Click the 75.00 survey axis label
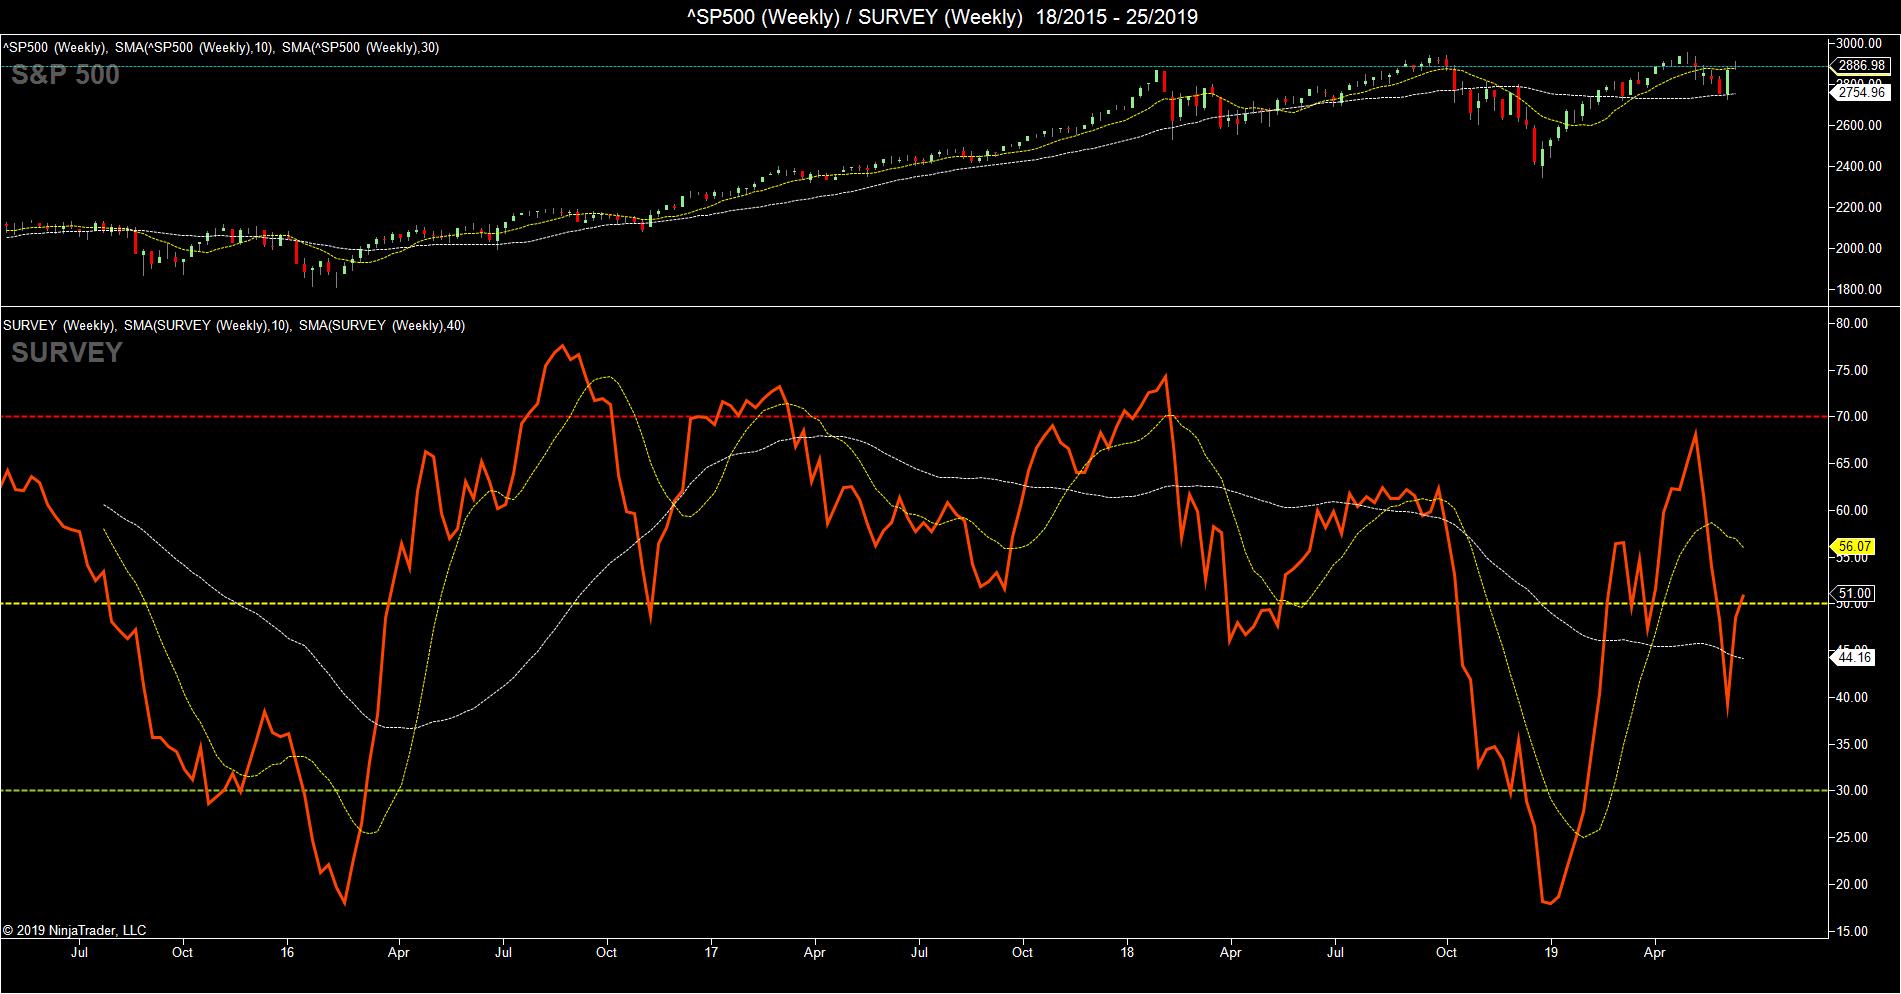Screen dimensions: 1901x994 click(x=1854, y=370)
